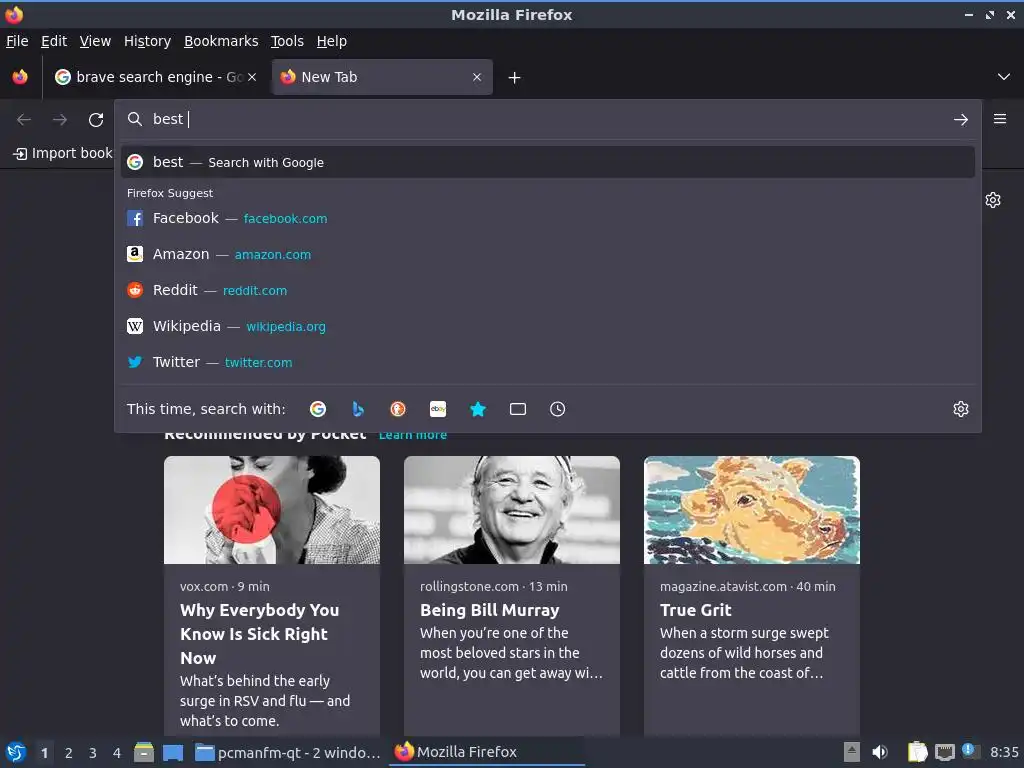Click Import bookmarks toolbar button
The image size is (1024, 768).
[x=63, y=153]
